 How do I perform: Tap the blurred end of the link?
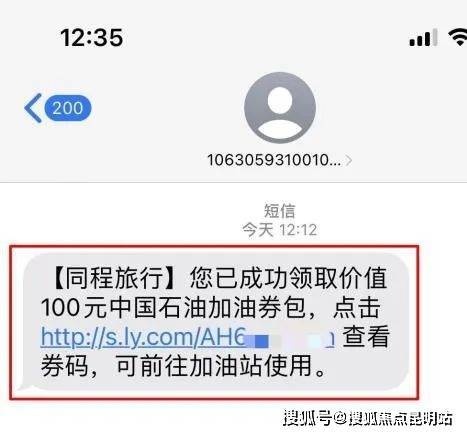(291, 338)
